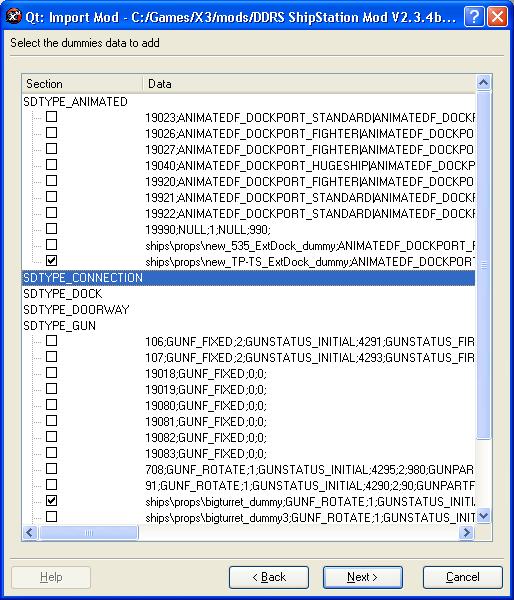Check the 19922 DOCKPORT_STANDARD checkbox
The image size is (514, 600).
coord(51,213)
